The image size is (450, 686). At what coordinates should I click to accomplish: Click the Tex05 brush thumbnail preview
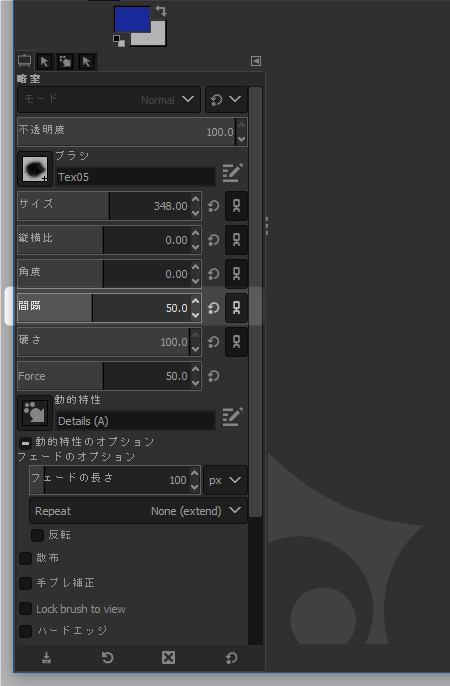35,169
